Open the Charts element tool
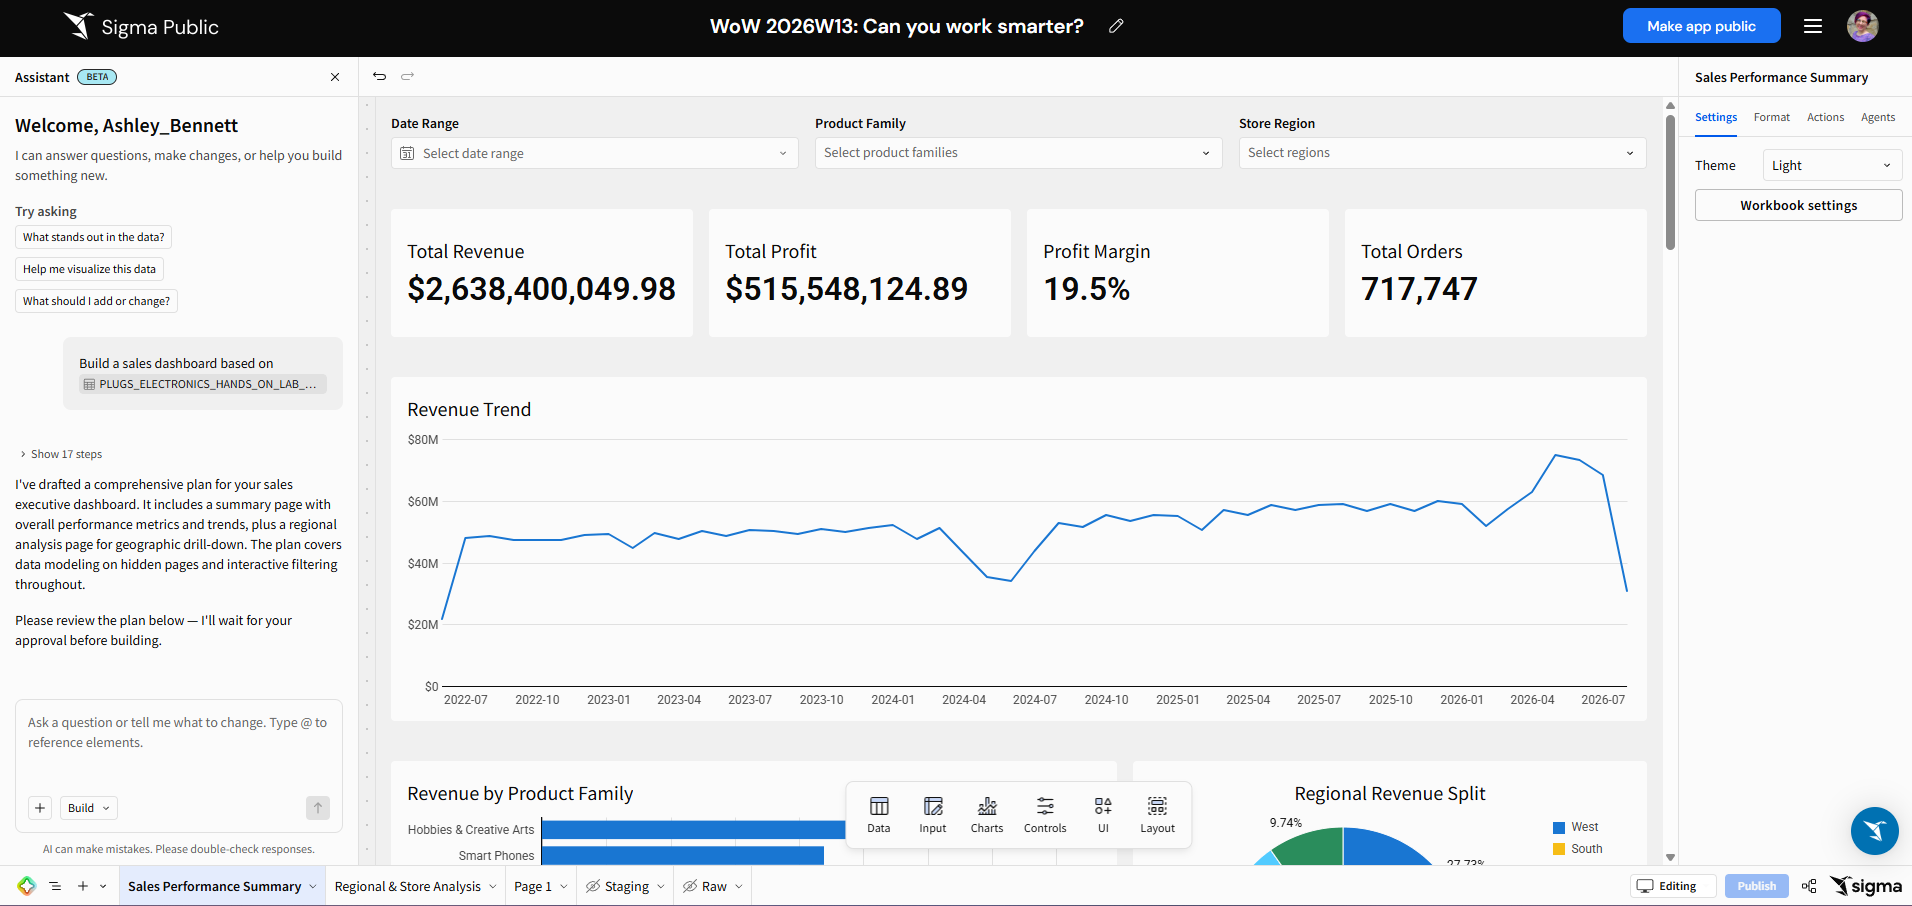Viewport: 1912px width, 906px height. coord(987,814)
